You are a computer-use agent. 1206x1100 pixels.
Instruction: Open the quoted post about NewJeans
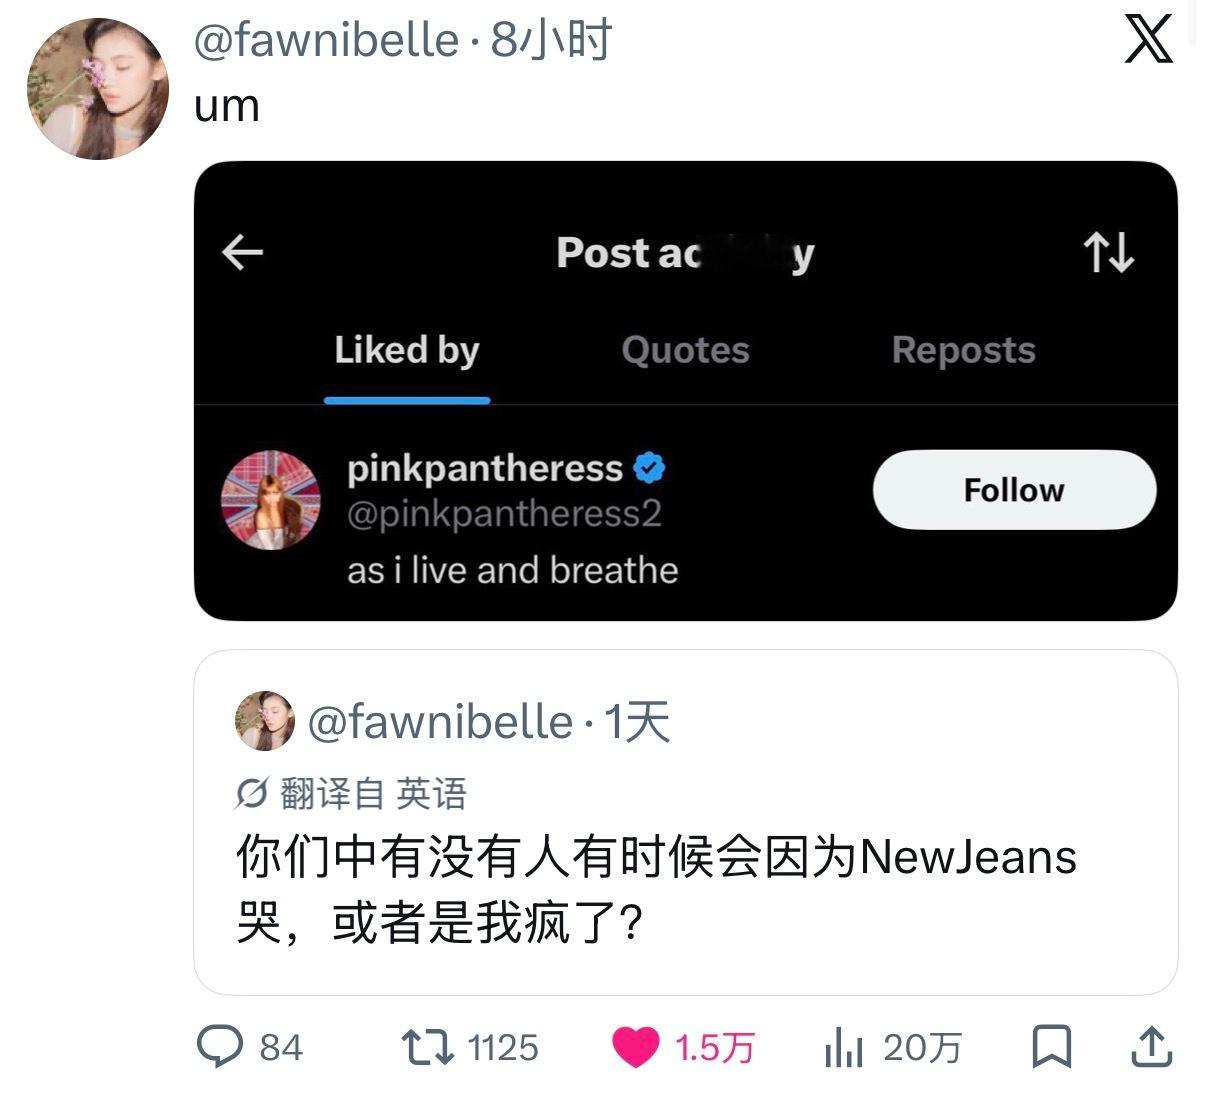(686, 822)
